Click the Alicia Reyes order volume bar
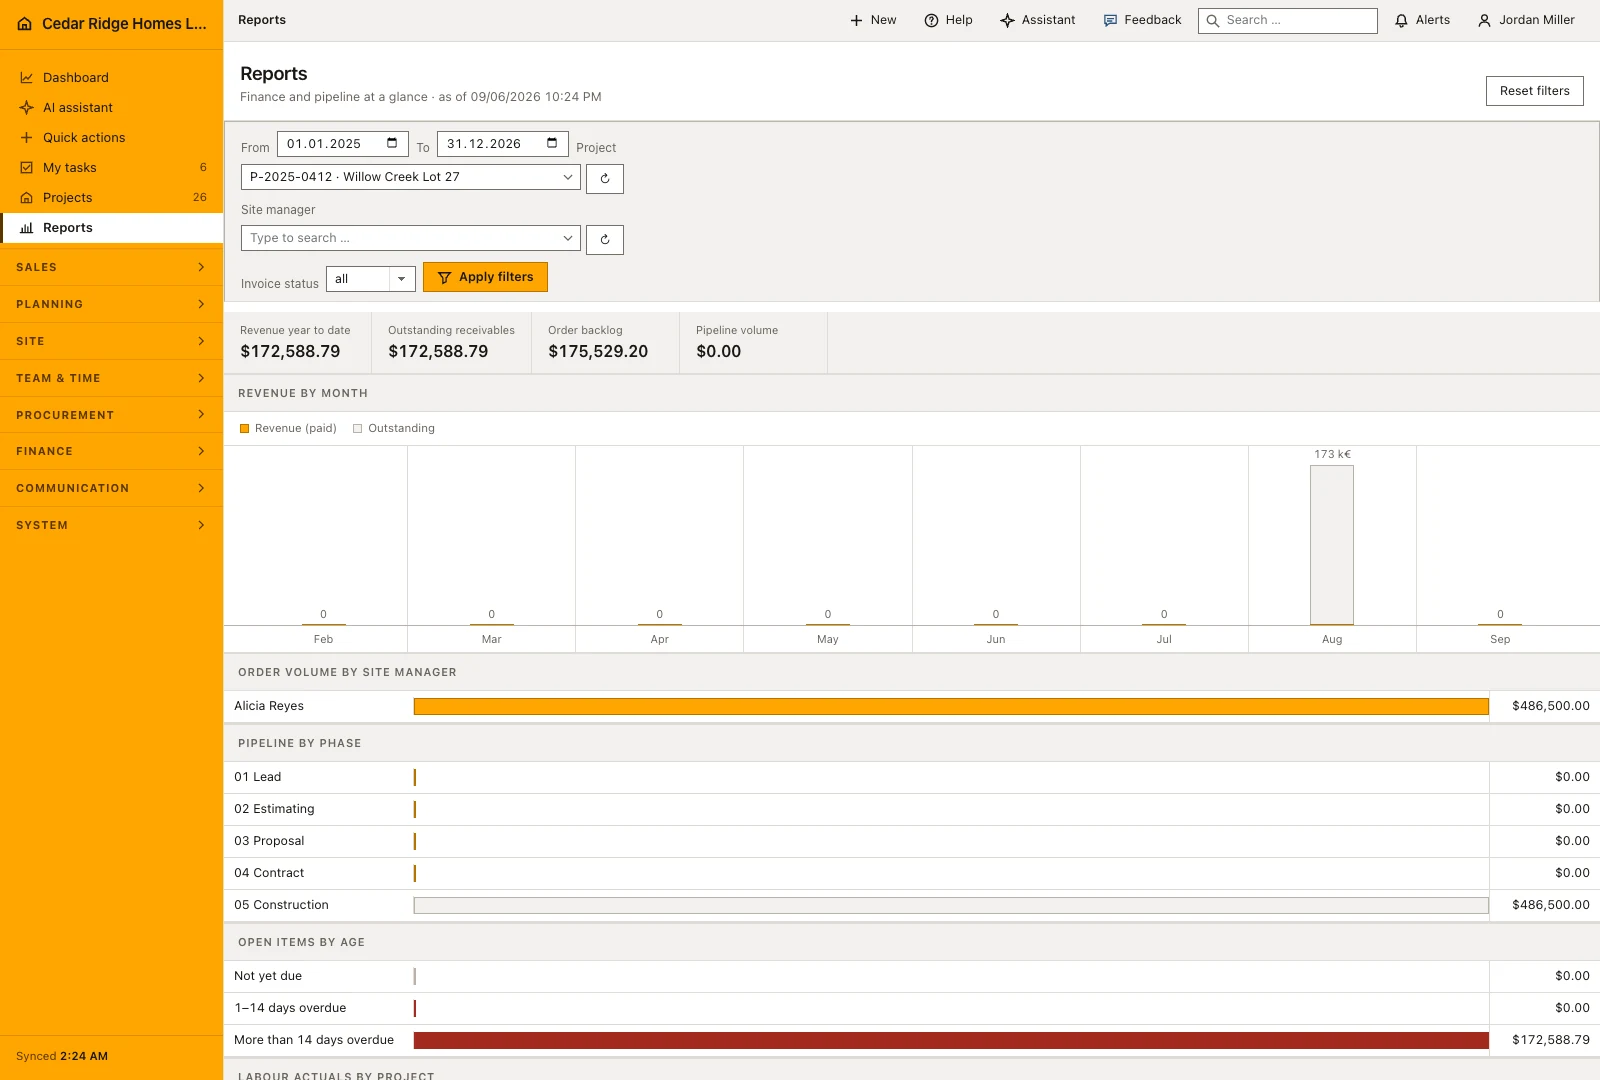The height and width of the screenshot is (1080, 1600). click(x=951, y=707)
